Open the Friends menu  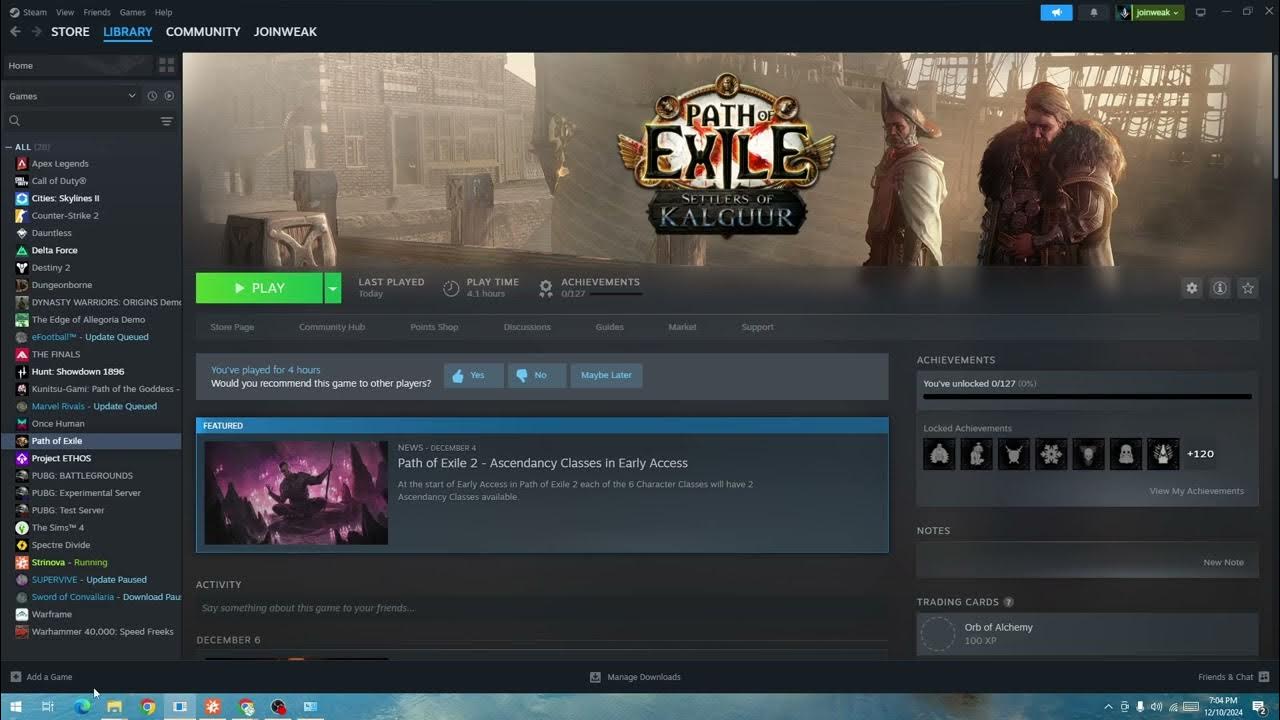97,12
